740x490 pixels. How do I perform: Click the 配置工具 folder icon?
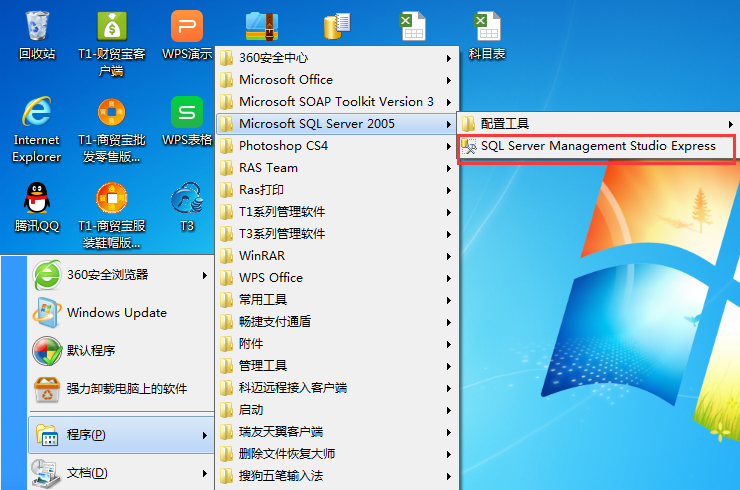469,124
